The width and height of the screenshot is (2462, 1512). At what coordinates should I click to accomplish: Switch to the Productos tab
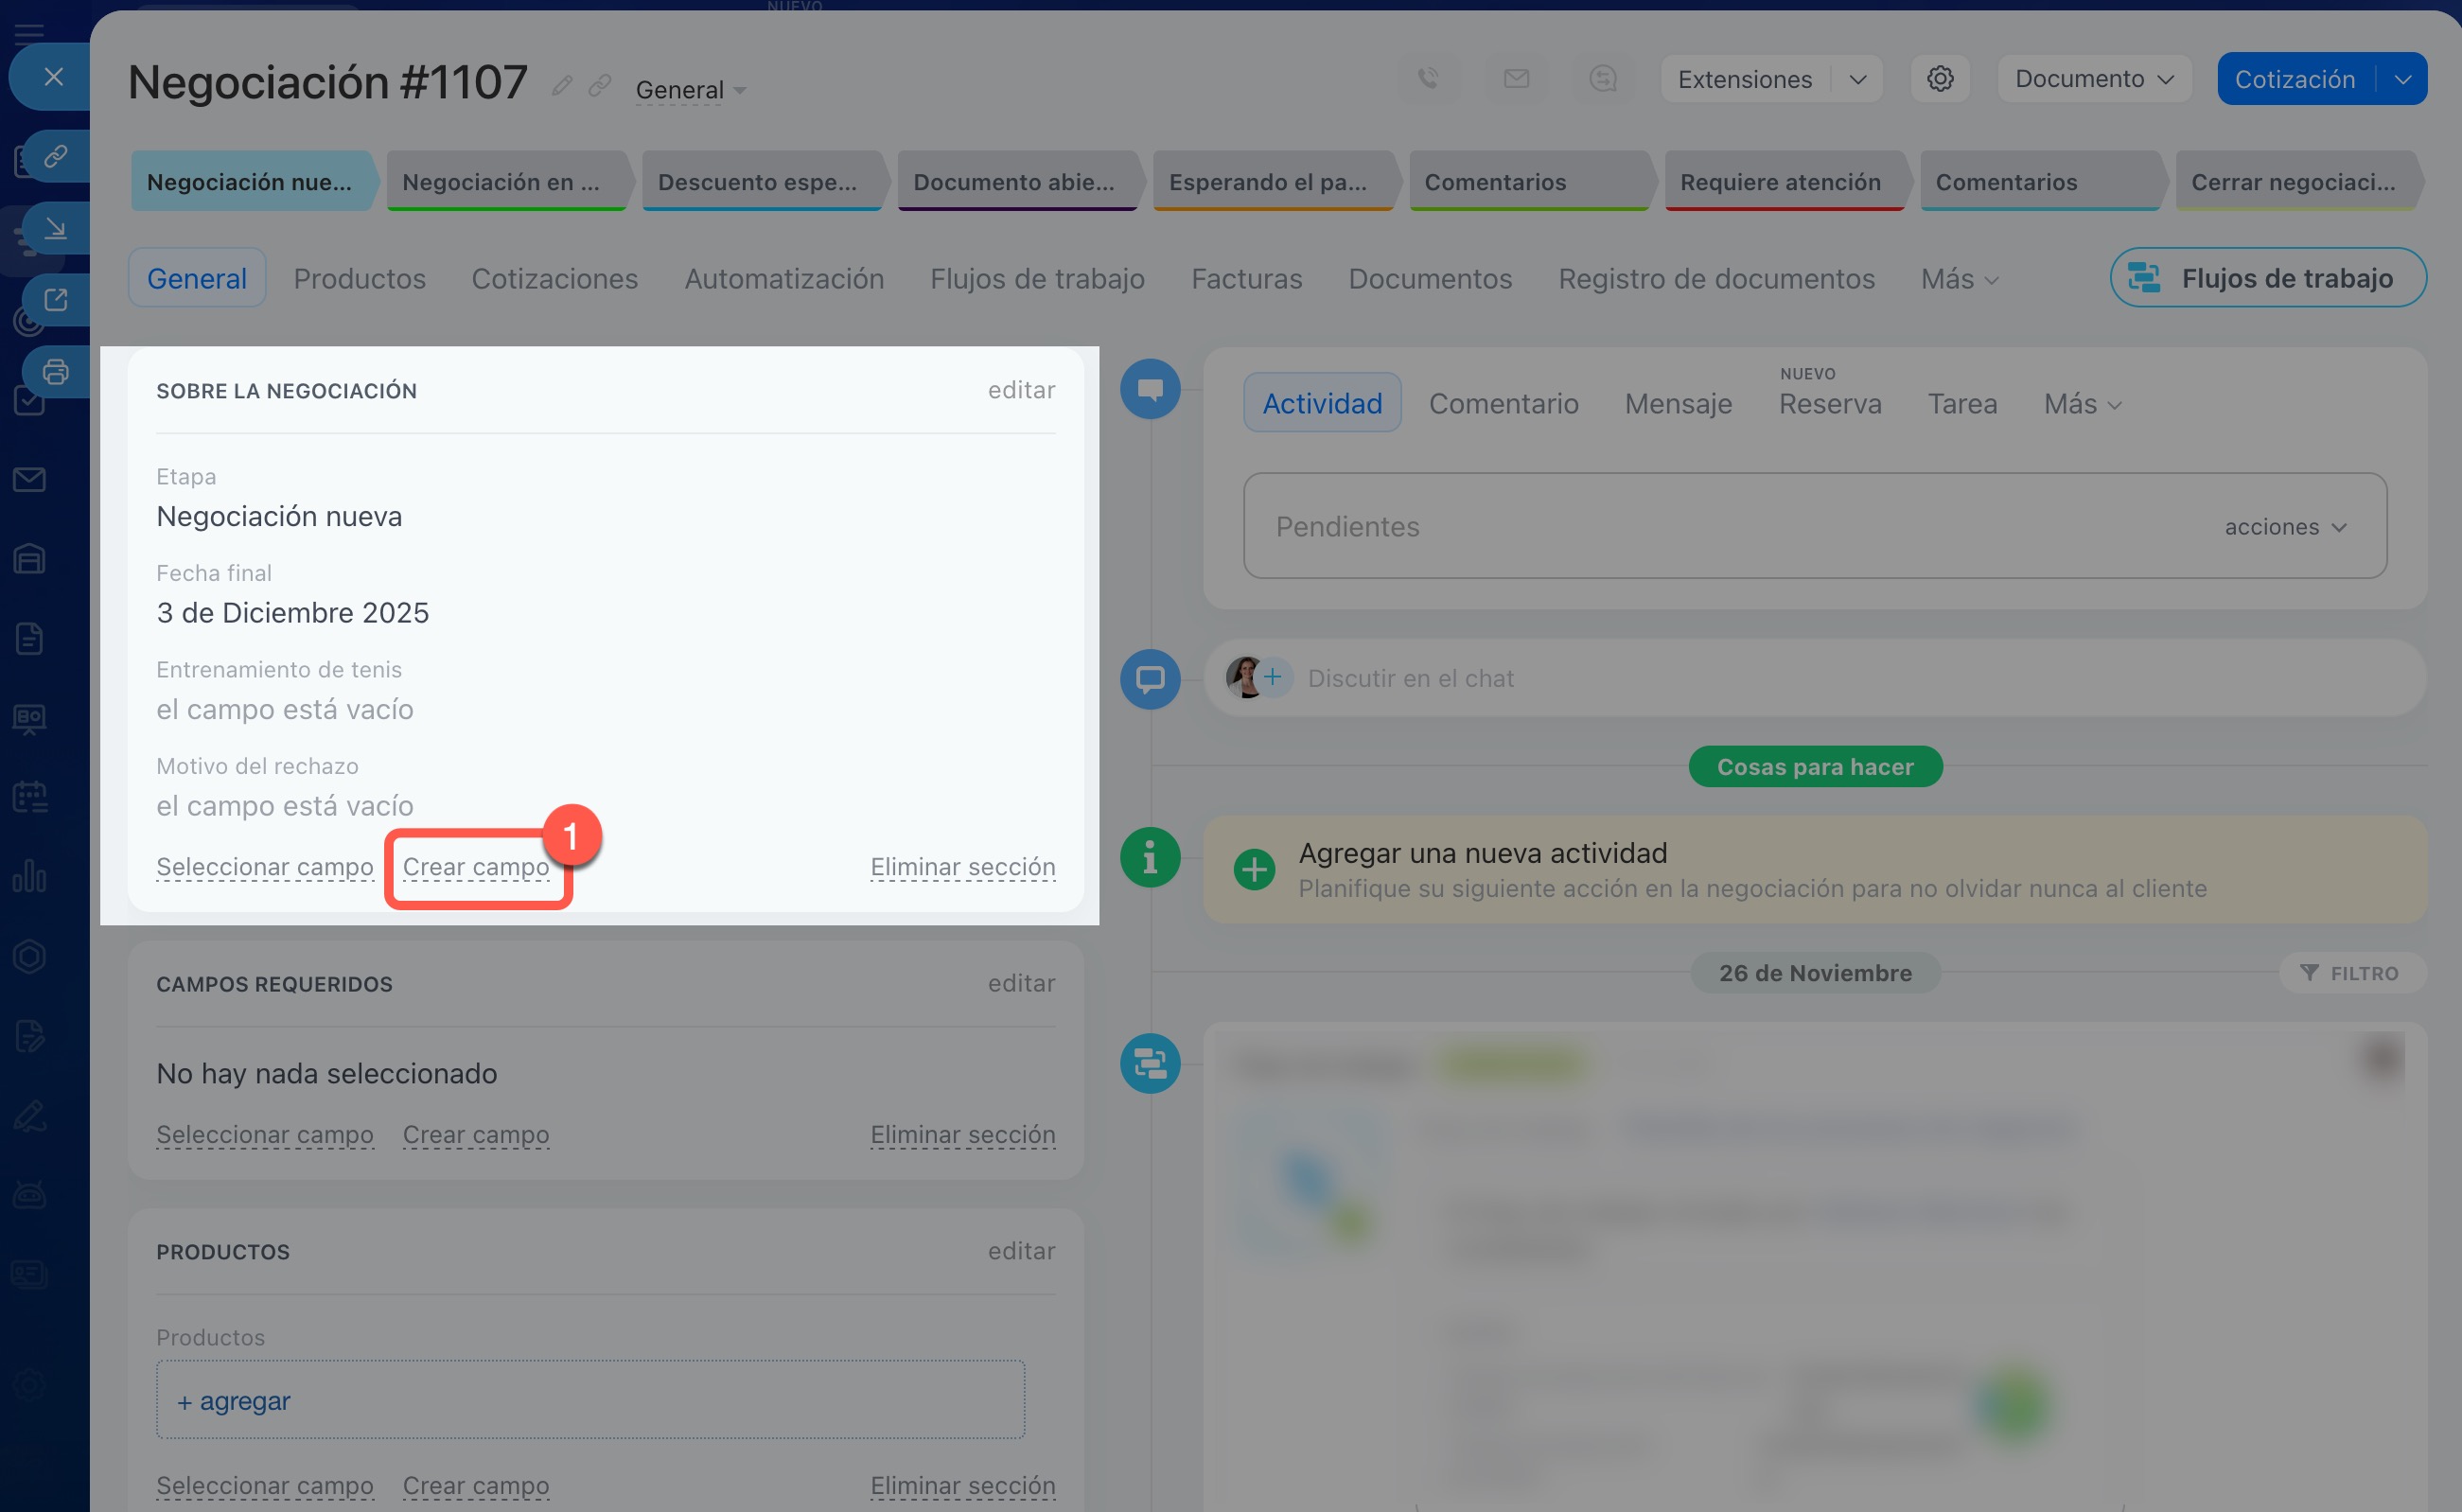(360, 278)
